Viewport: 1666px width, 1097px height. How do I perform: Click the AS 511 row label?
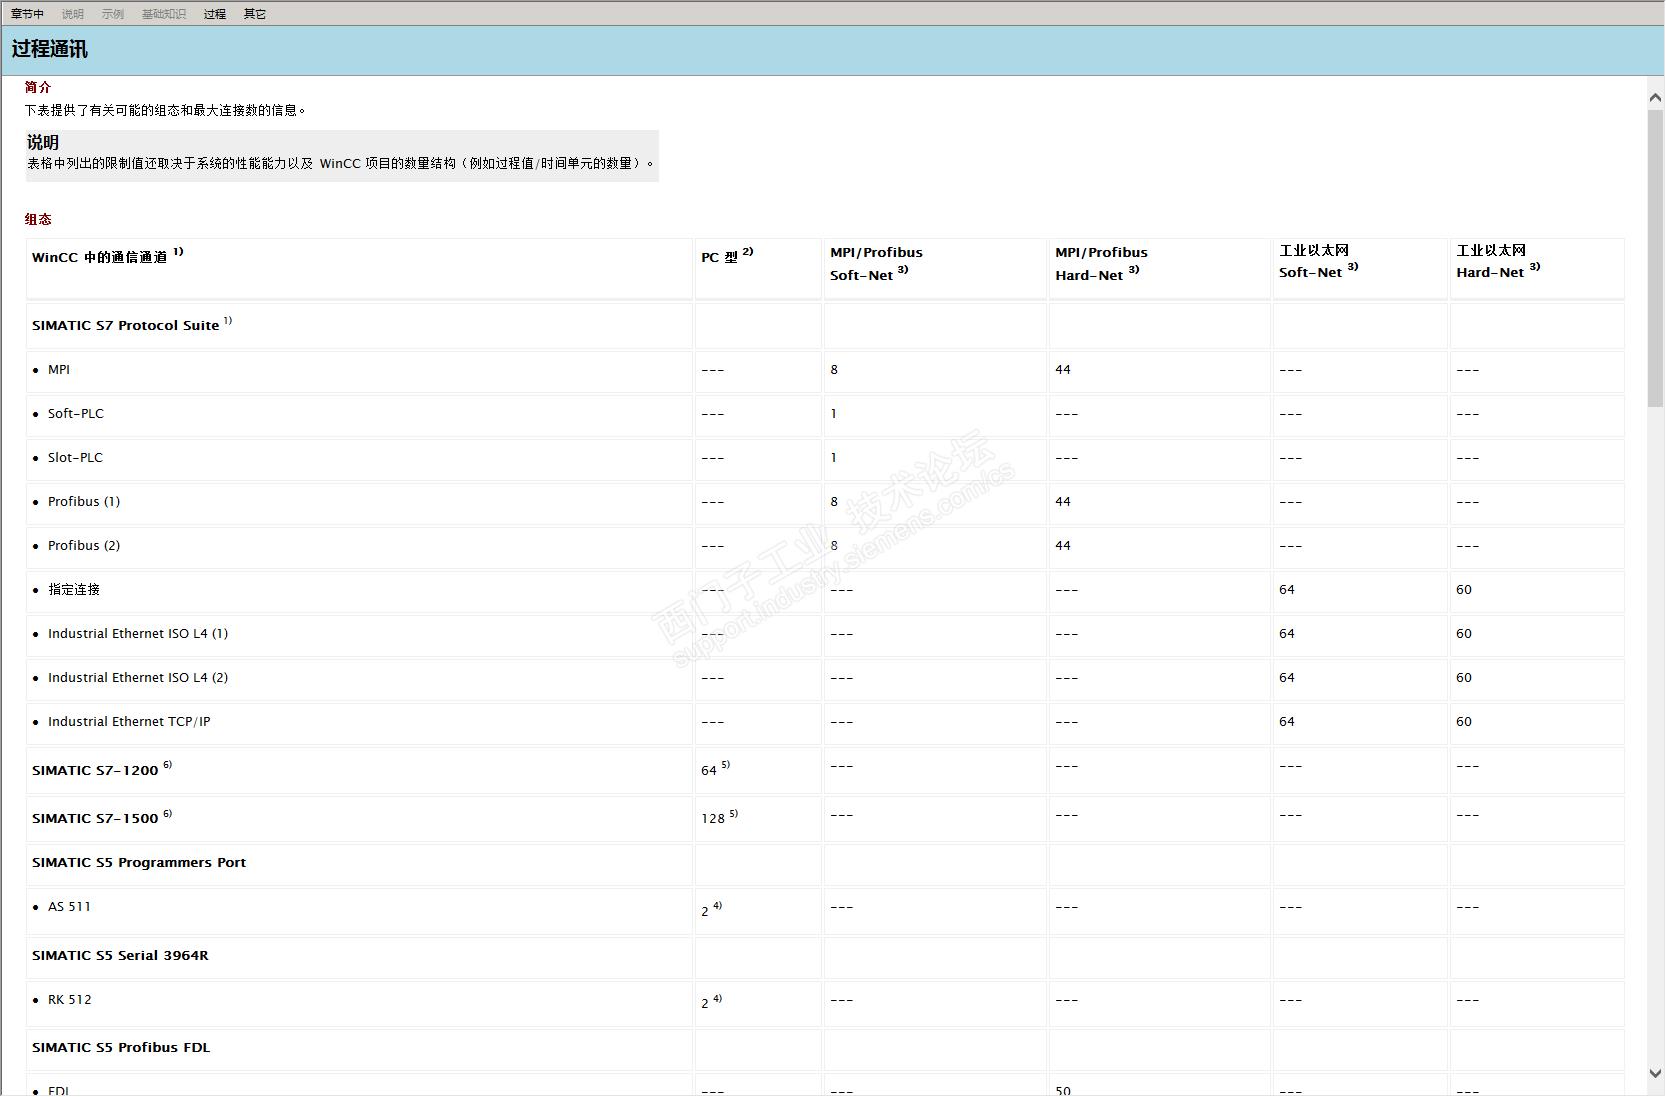coord(69,907)
